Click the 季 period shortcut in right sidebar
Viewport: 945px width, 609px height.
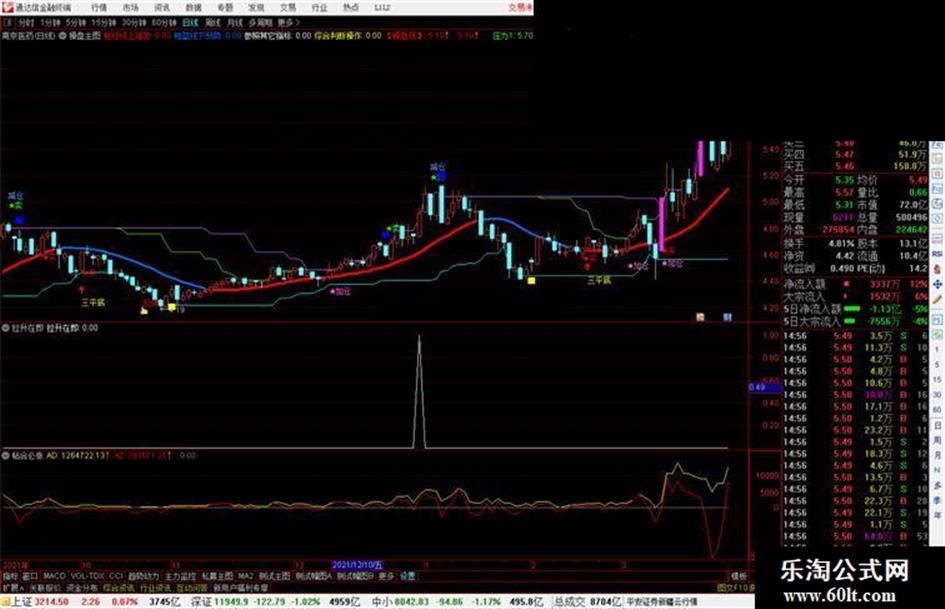pyautogui.click(x=937, y=500)
